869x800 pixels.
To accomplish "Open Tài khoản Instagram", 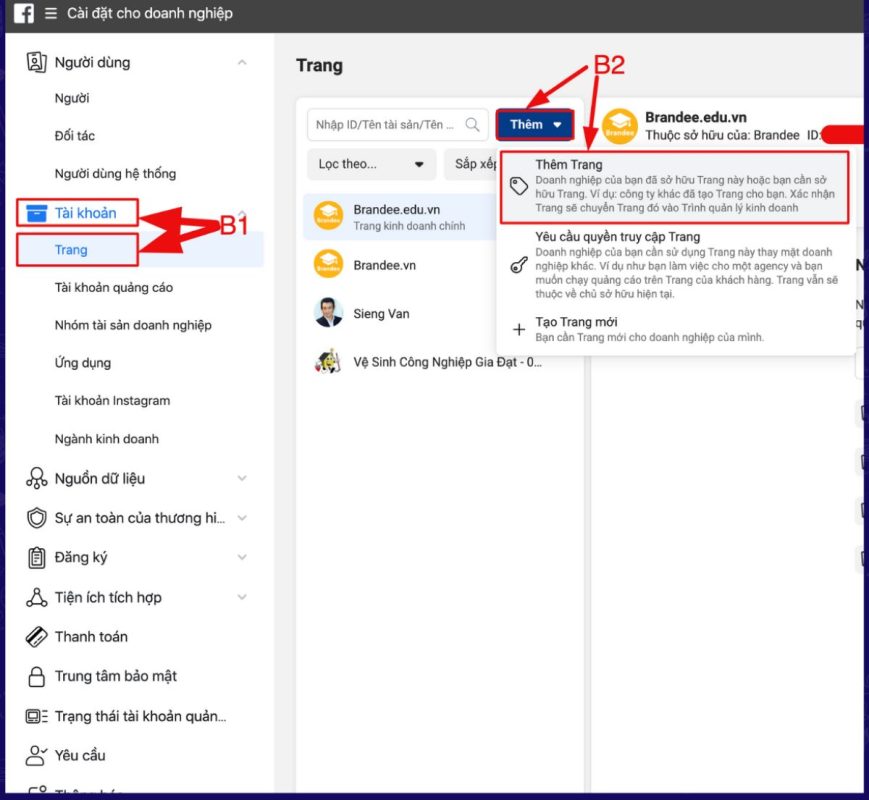I will click(113, 401).
